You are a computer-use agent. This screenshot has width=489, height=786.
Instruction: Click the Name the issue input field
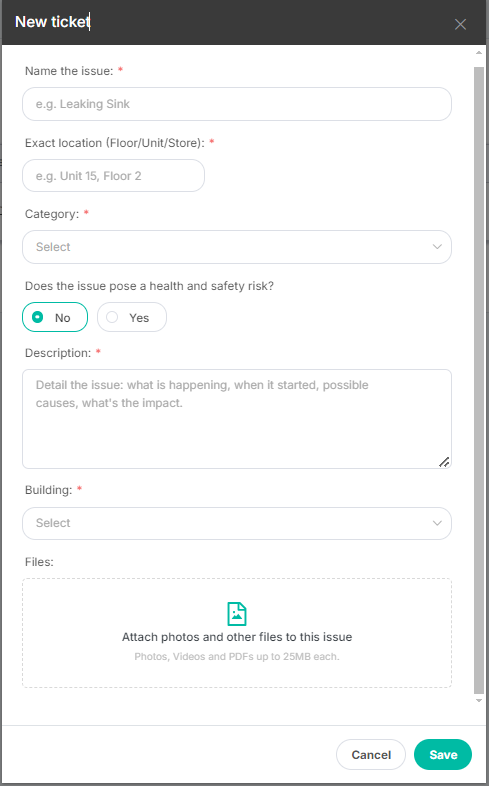point(237,104)
